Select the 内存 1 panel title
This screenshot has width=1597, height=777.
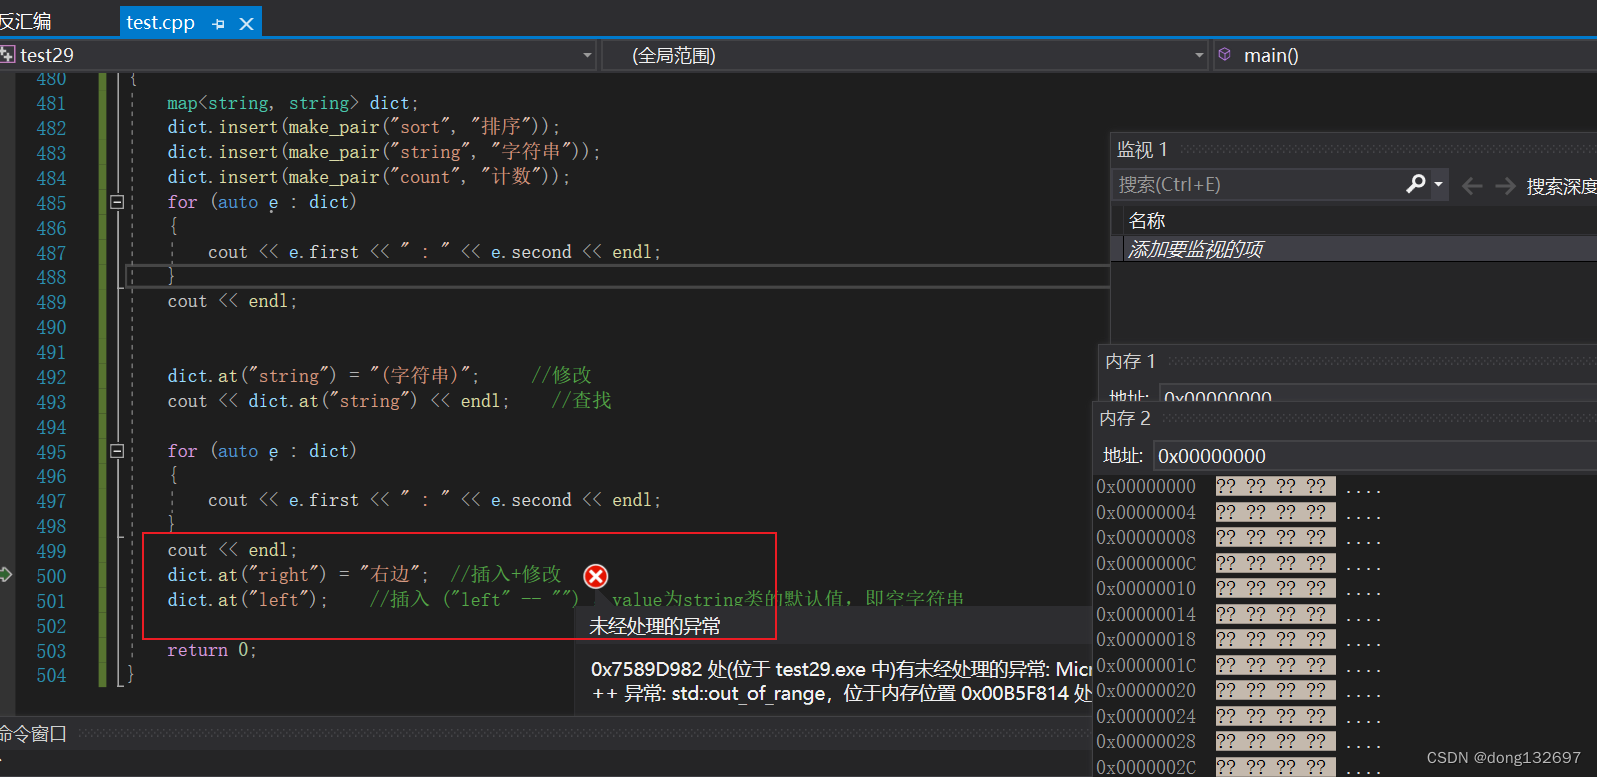1131,361
